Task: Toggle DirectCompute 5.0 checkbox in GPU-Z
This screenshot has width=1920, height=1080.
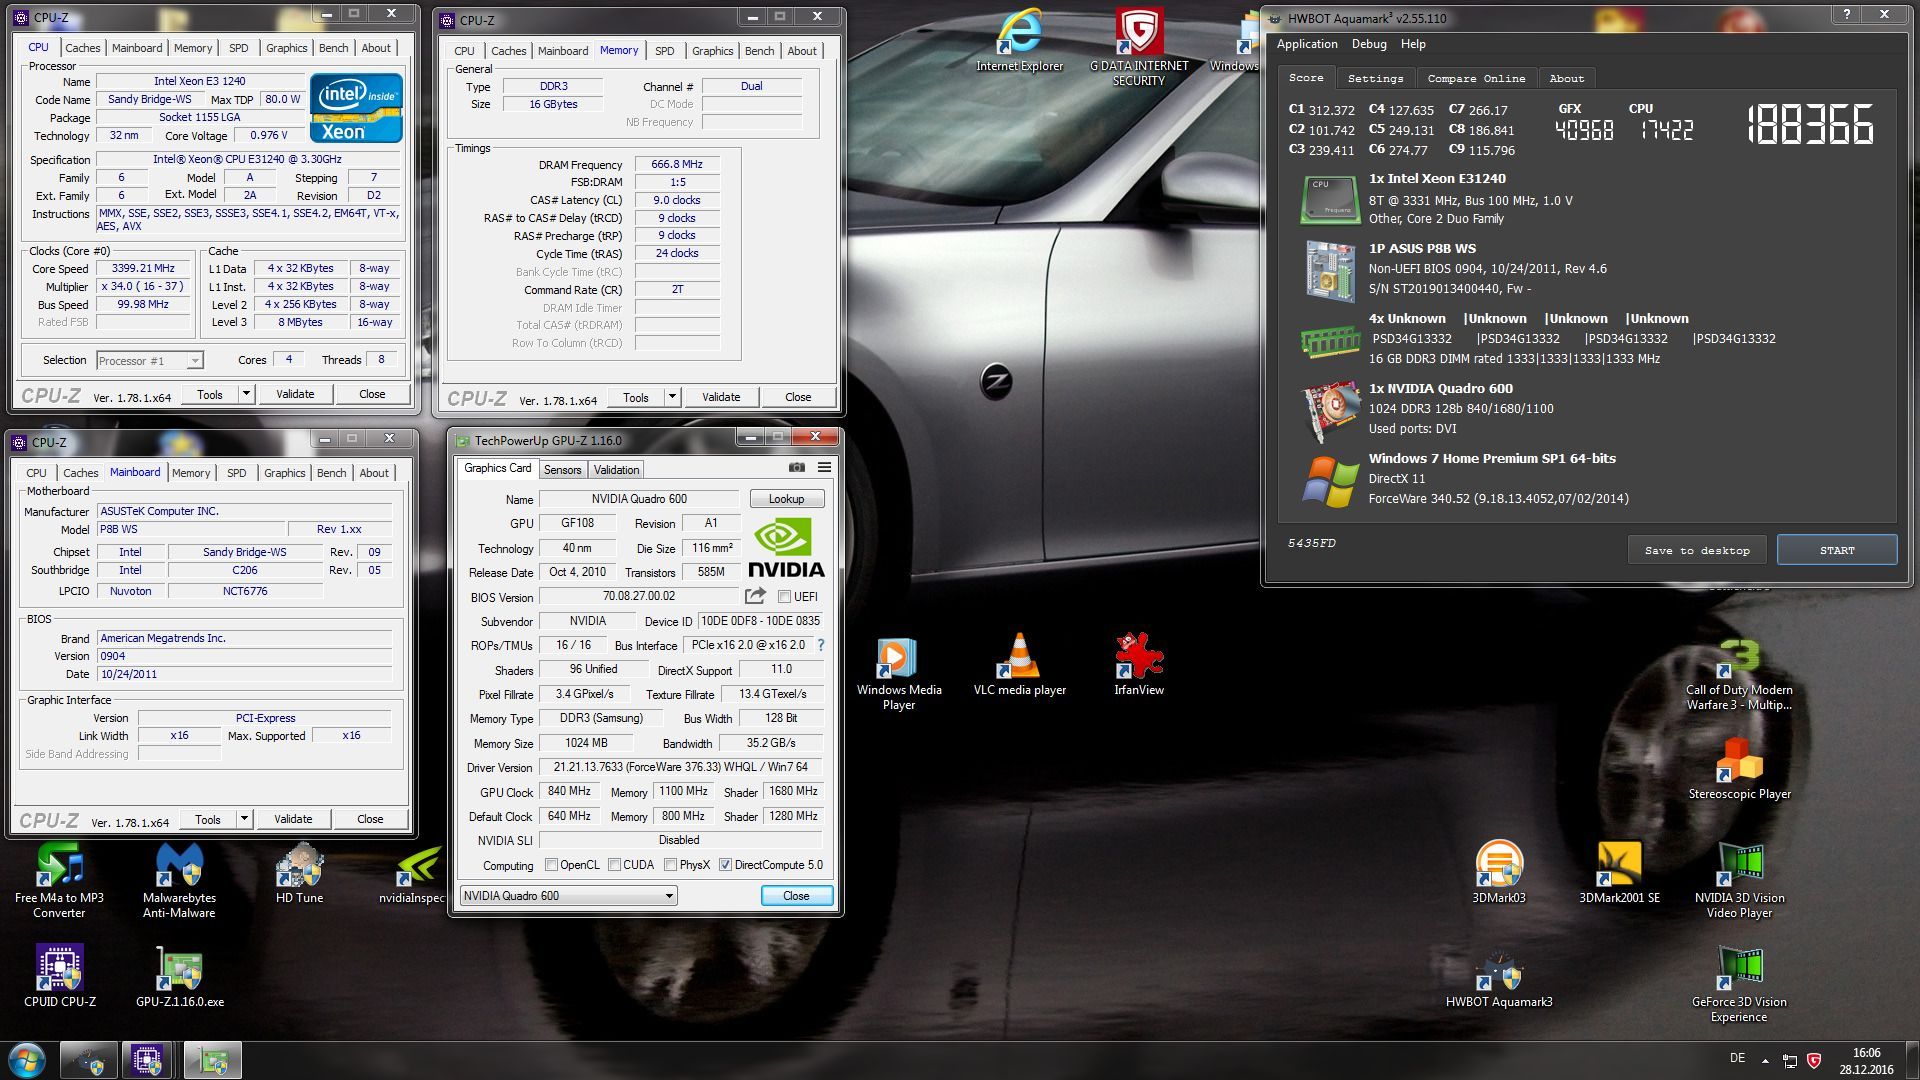Action: point(725,865)
